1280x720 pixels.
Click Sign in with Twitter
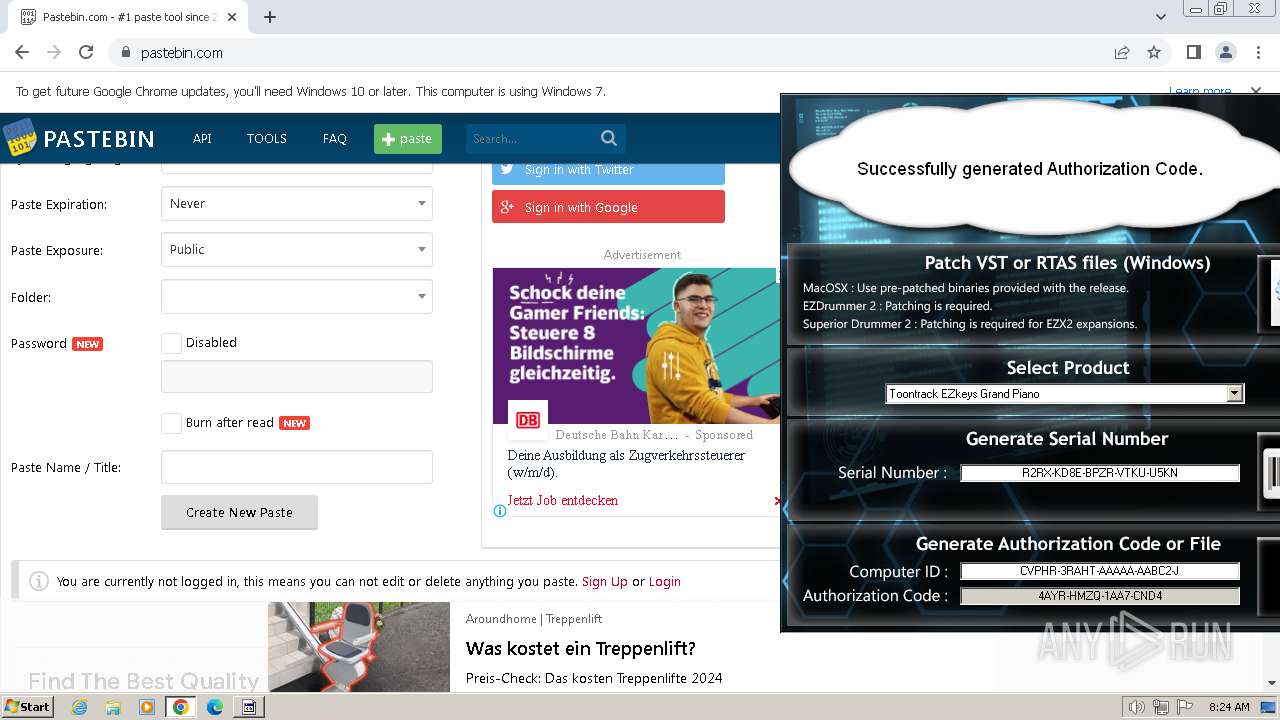coord(608,170)
